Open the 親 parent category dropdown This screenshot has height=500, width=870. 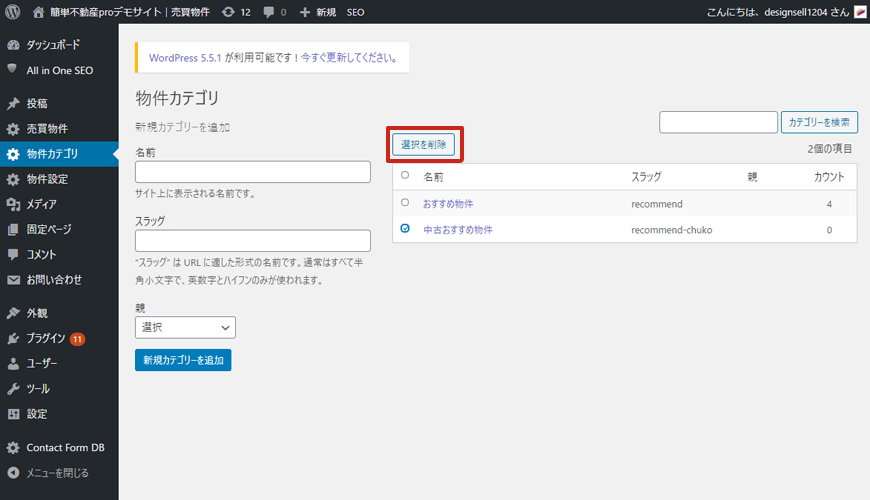(185, 327)
